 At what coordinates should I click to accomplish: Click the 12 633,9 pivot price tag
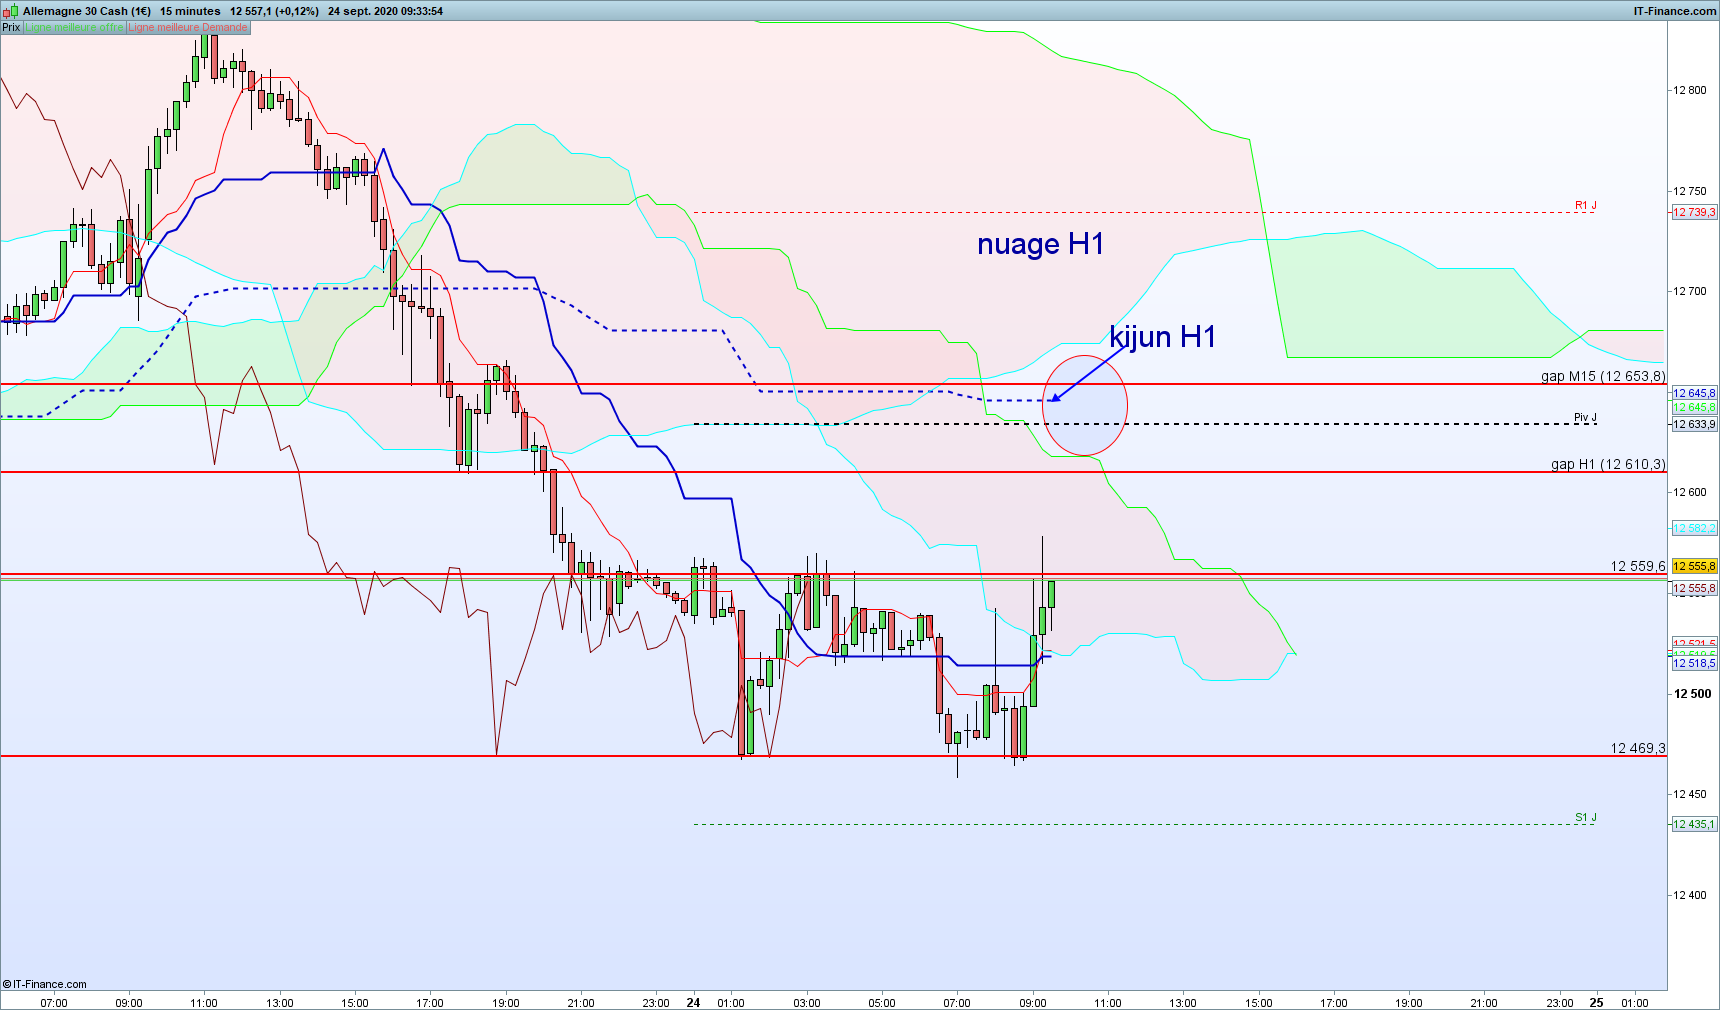[x=1694, y=424]
